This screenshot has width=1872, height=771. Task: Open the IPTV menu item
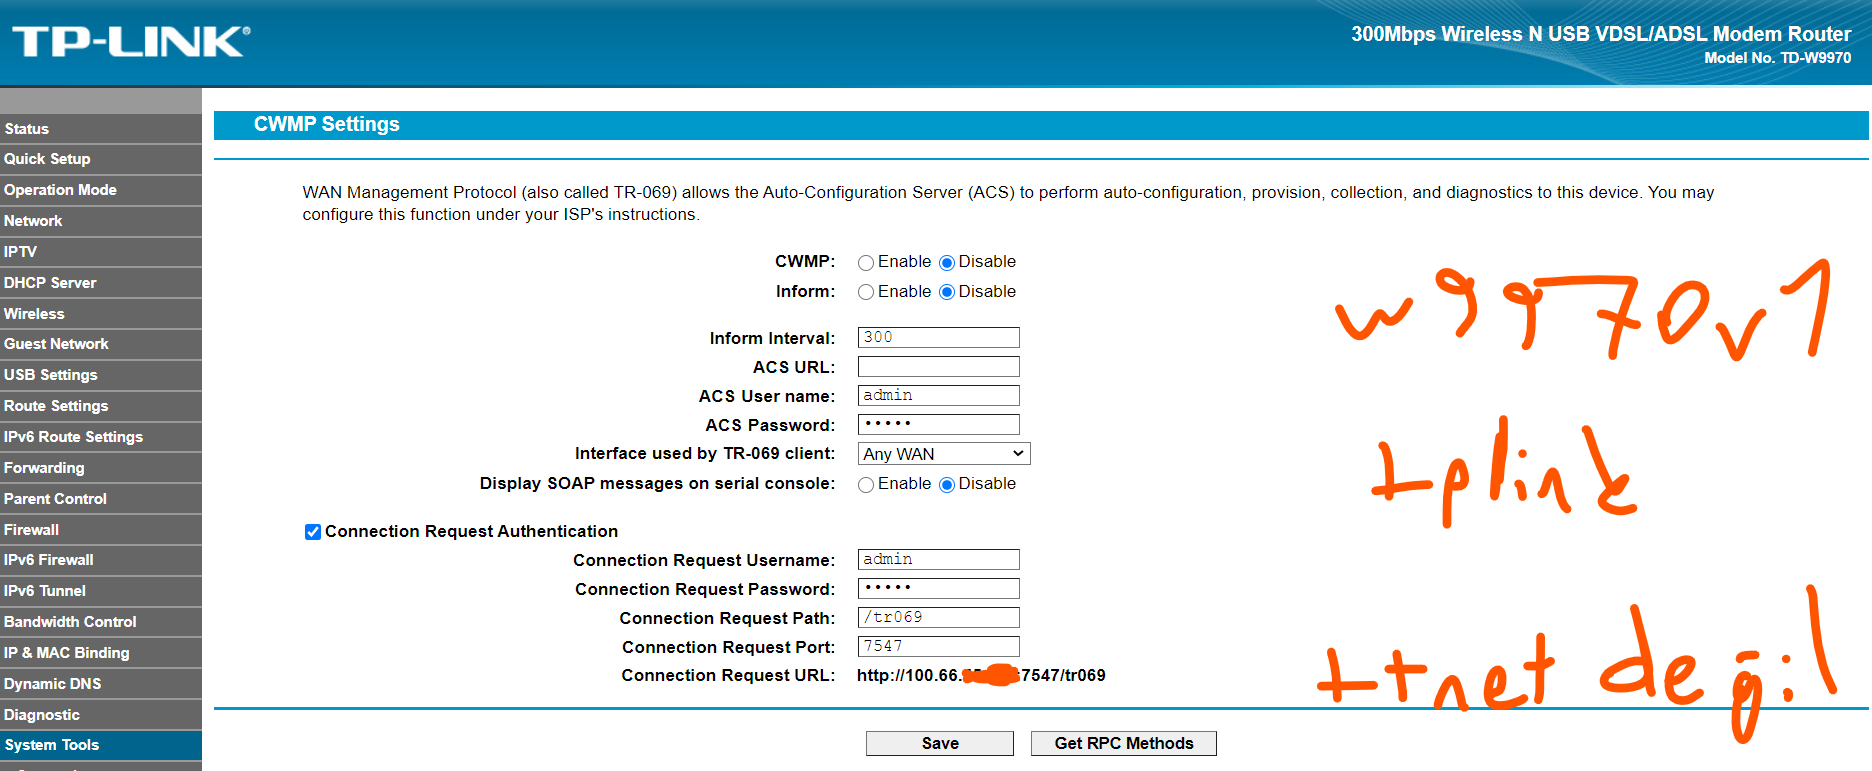click(x=100, y=252)
